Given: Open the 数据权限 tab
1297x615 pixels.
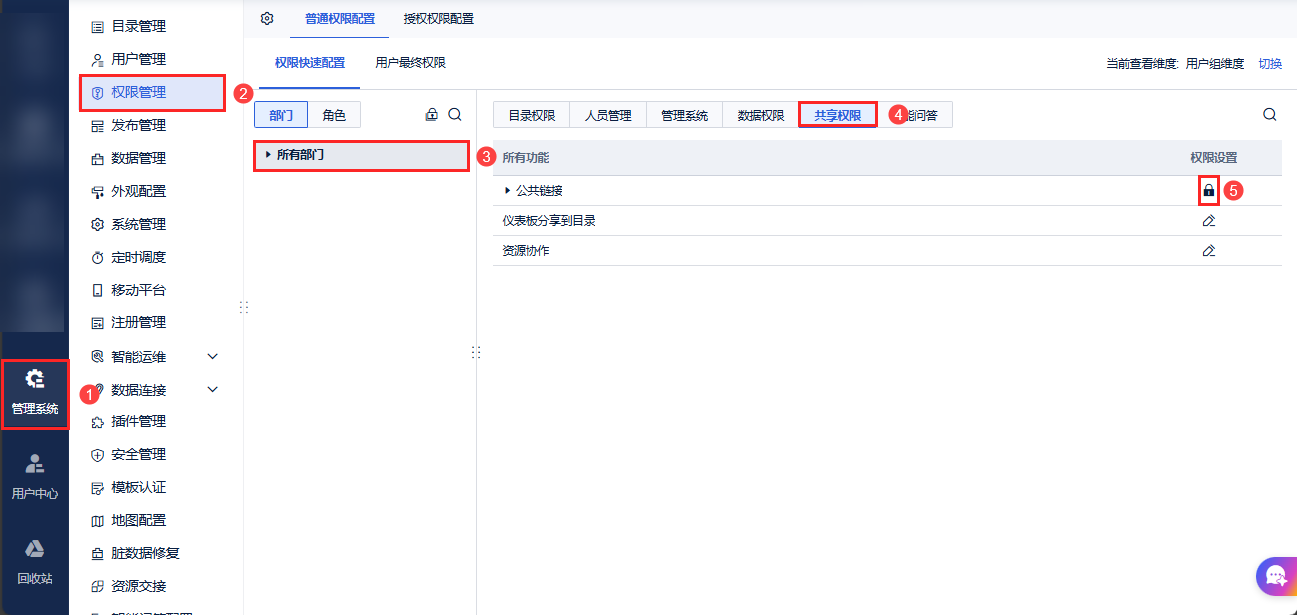Looking at the screenshot, I should (761, 115).
